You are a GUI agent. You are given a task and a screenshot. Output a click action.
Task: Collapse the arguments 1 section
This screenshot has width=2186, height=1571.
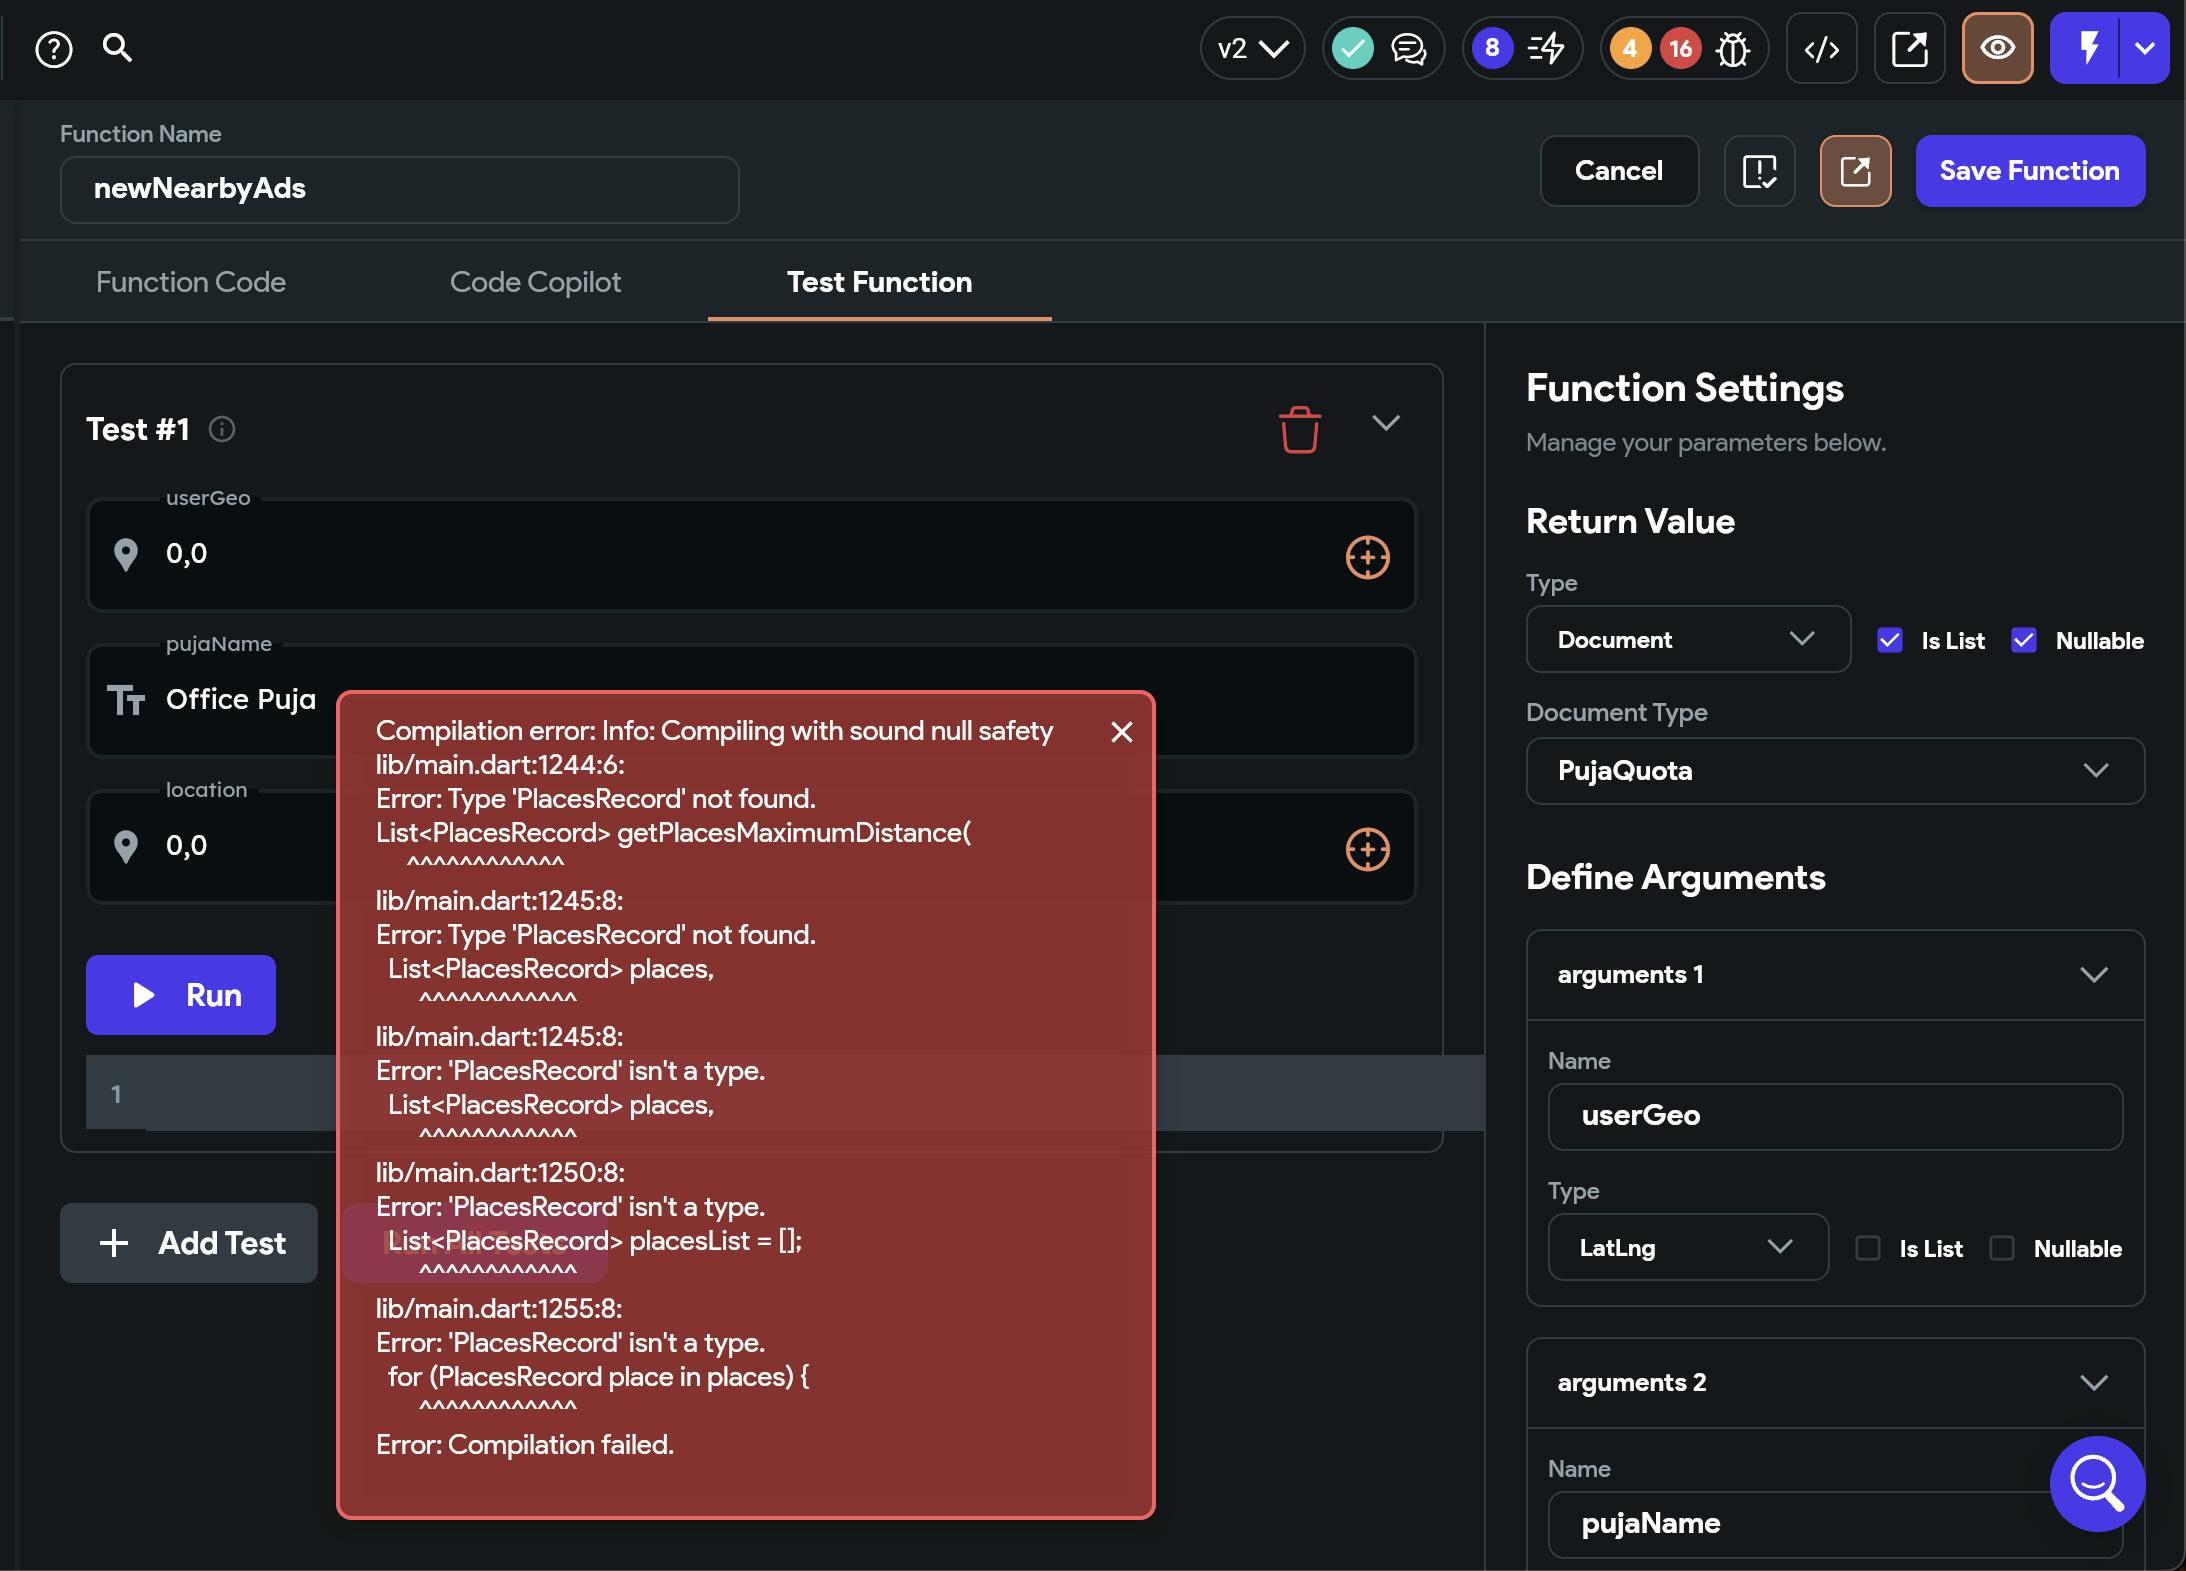pyautogui.click(x=2093, y=975)
